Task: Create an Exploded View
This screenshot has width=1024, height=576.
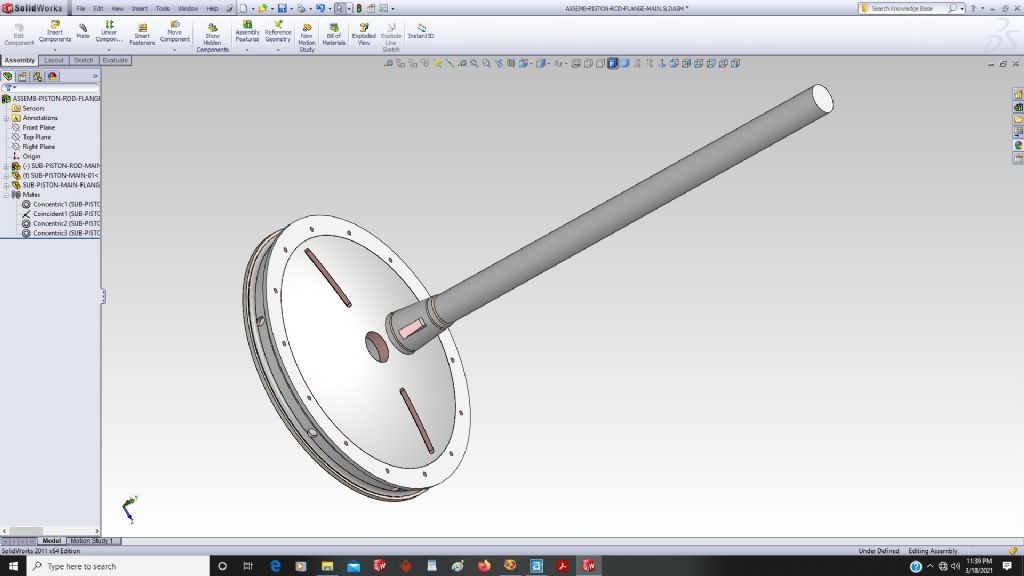Action: point(364,35)
